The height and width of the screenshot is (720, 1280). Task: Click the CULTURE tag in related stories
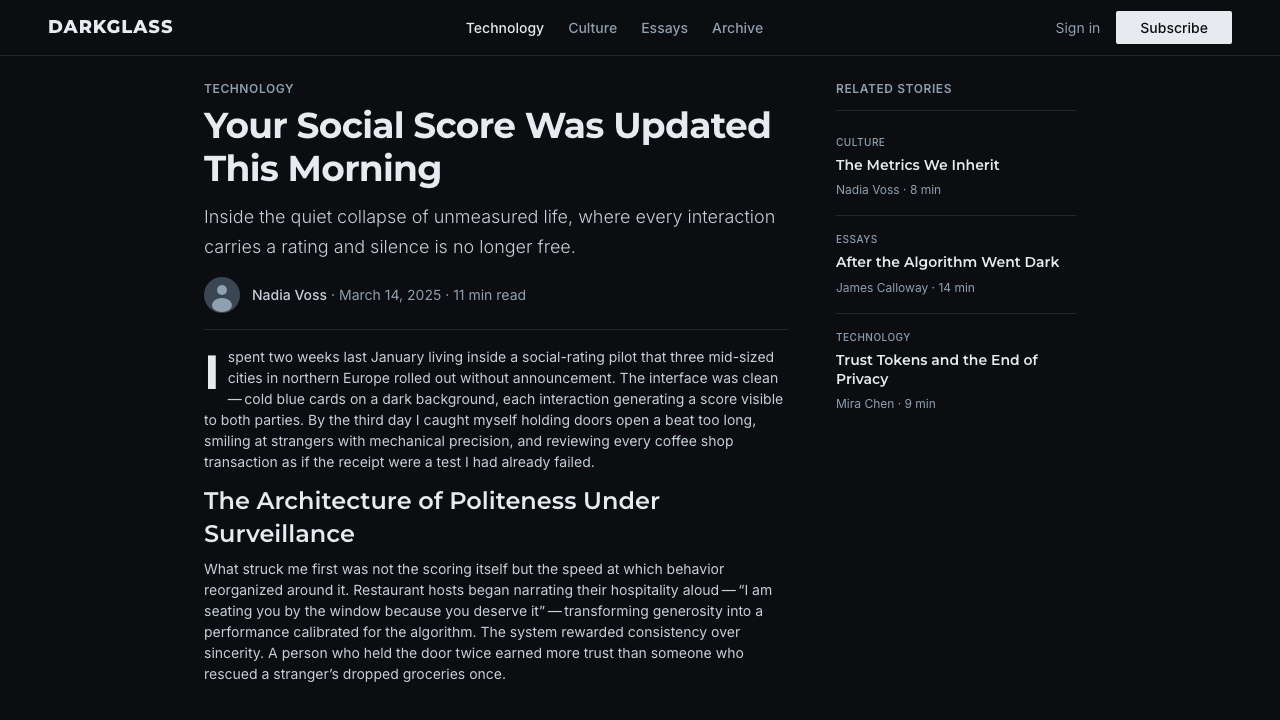click(860, 142)
